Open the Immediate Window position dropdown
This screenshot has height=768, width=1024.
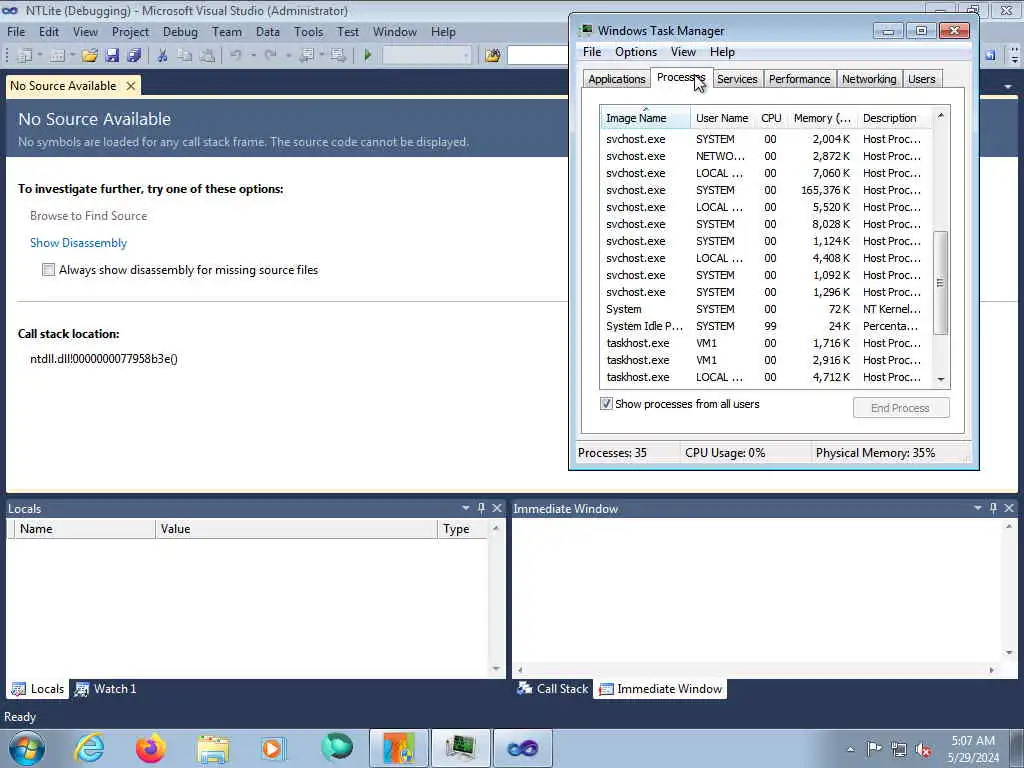(978, 508)
